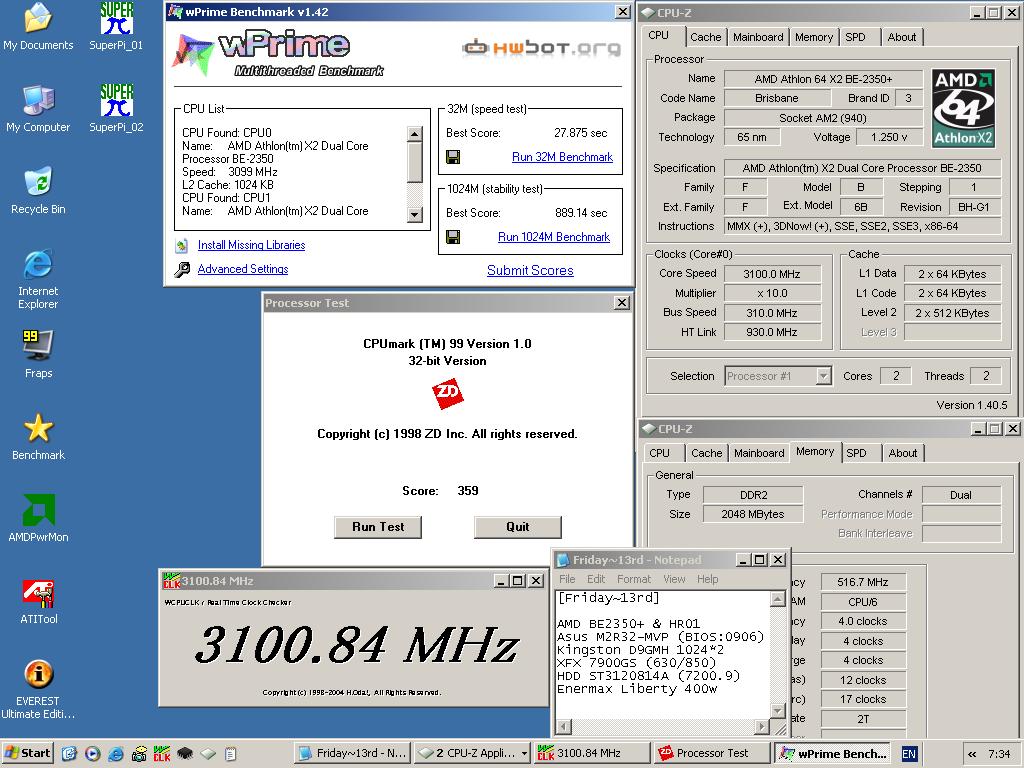
Task: Switch to Memory tab in top CPU-Z window
Action: pyautogui.click(x=814, y=37)
